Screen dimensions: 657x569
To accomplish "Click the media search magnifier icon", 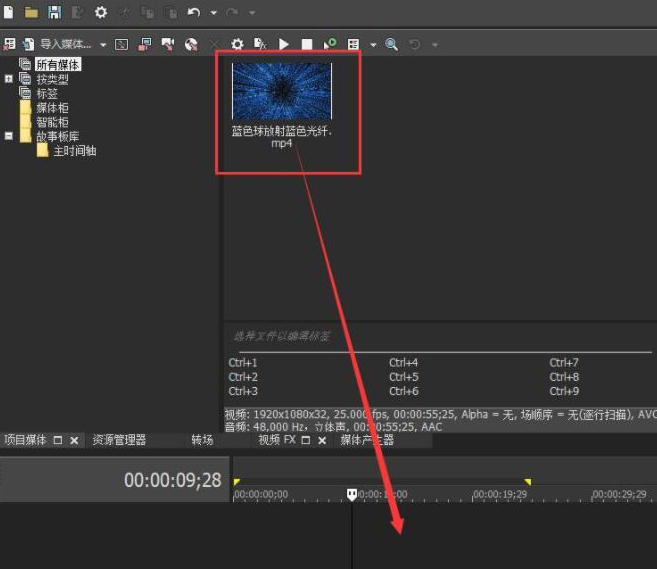I will click(x=391, y=44).
